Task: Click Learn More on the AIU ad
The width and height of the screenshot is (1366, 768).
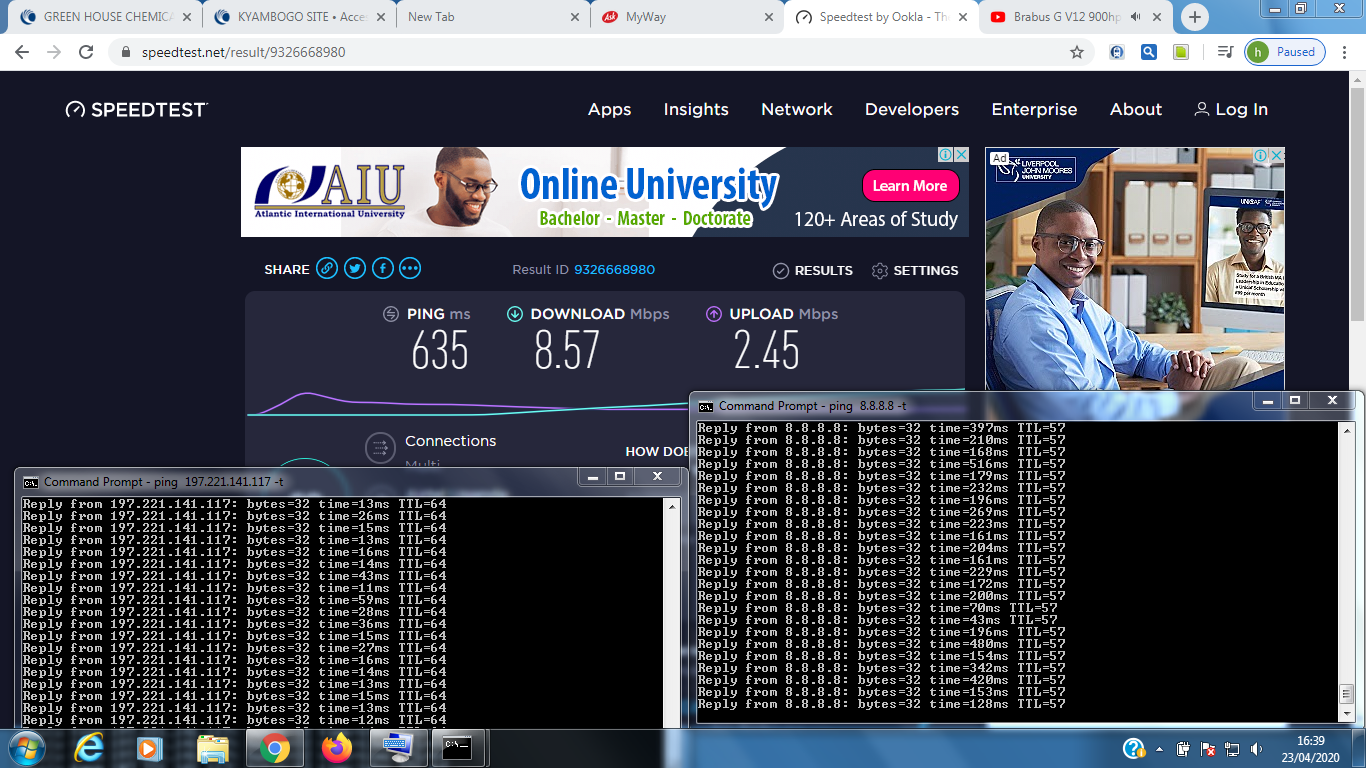Action: click(x=910, y=186)
